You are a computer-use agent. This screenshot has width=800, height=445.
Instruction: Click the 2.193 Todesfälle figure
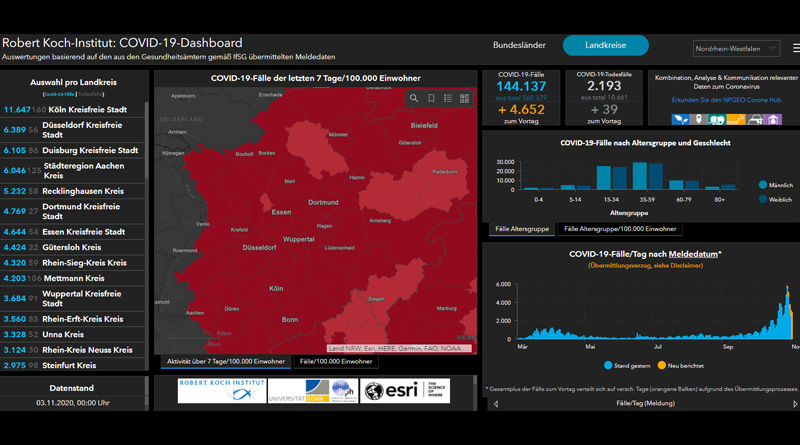tap(604, 86)
